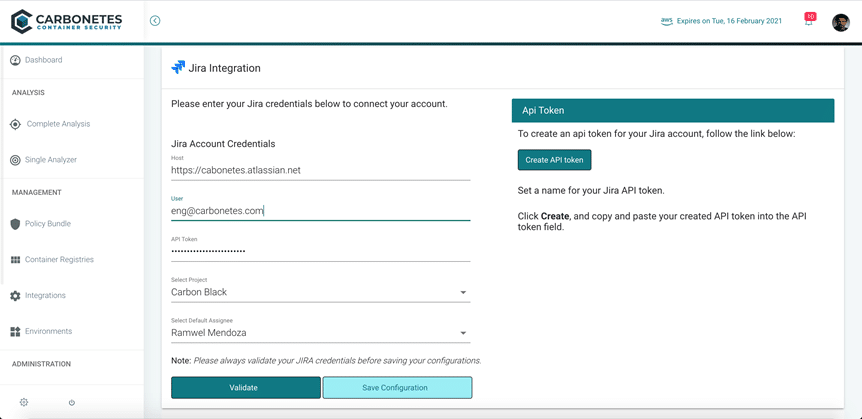Click the Validate button
862x419 pixels.
click(246, 388)
